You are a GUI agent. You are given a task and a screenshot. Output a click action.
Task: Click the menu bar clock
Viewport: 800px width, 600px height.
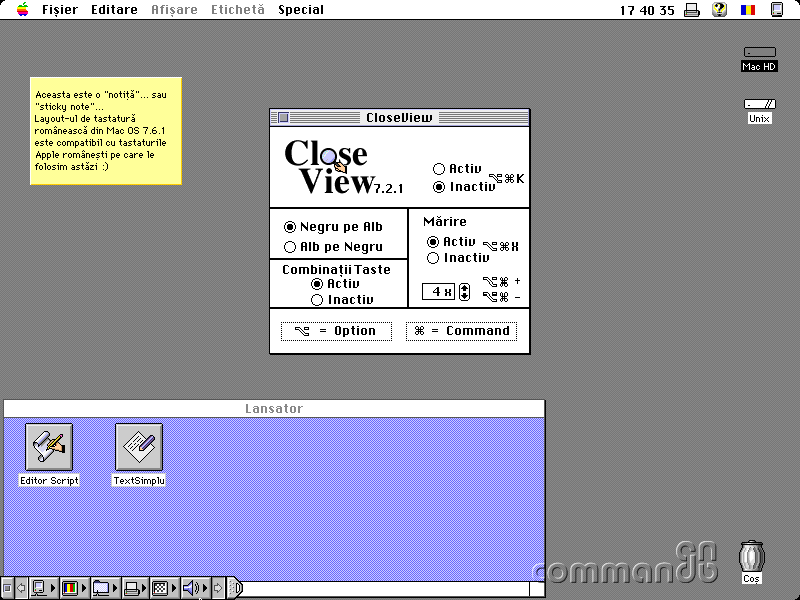(647, 10)
